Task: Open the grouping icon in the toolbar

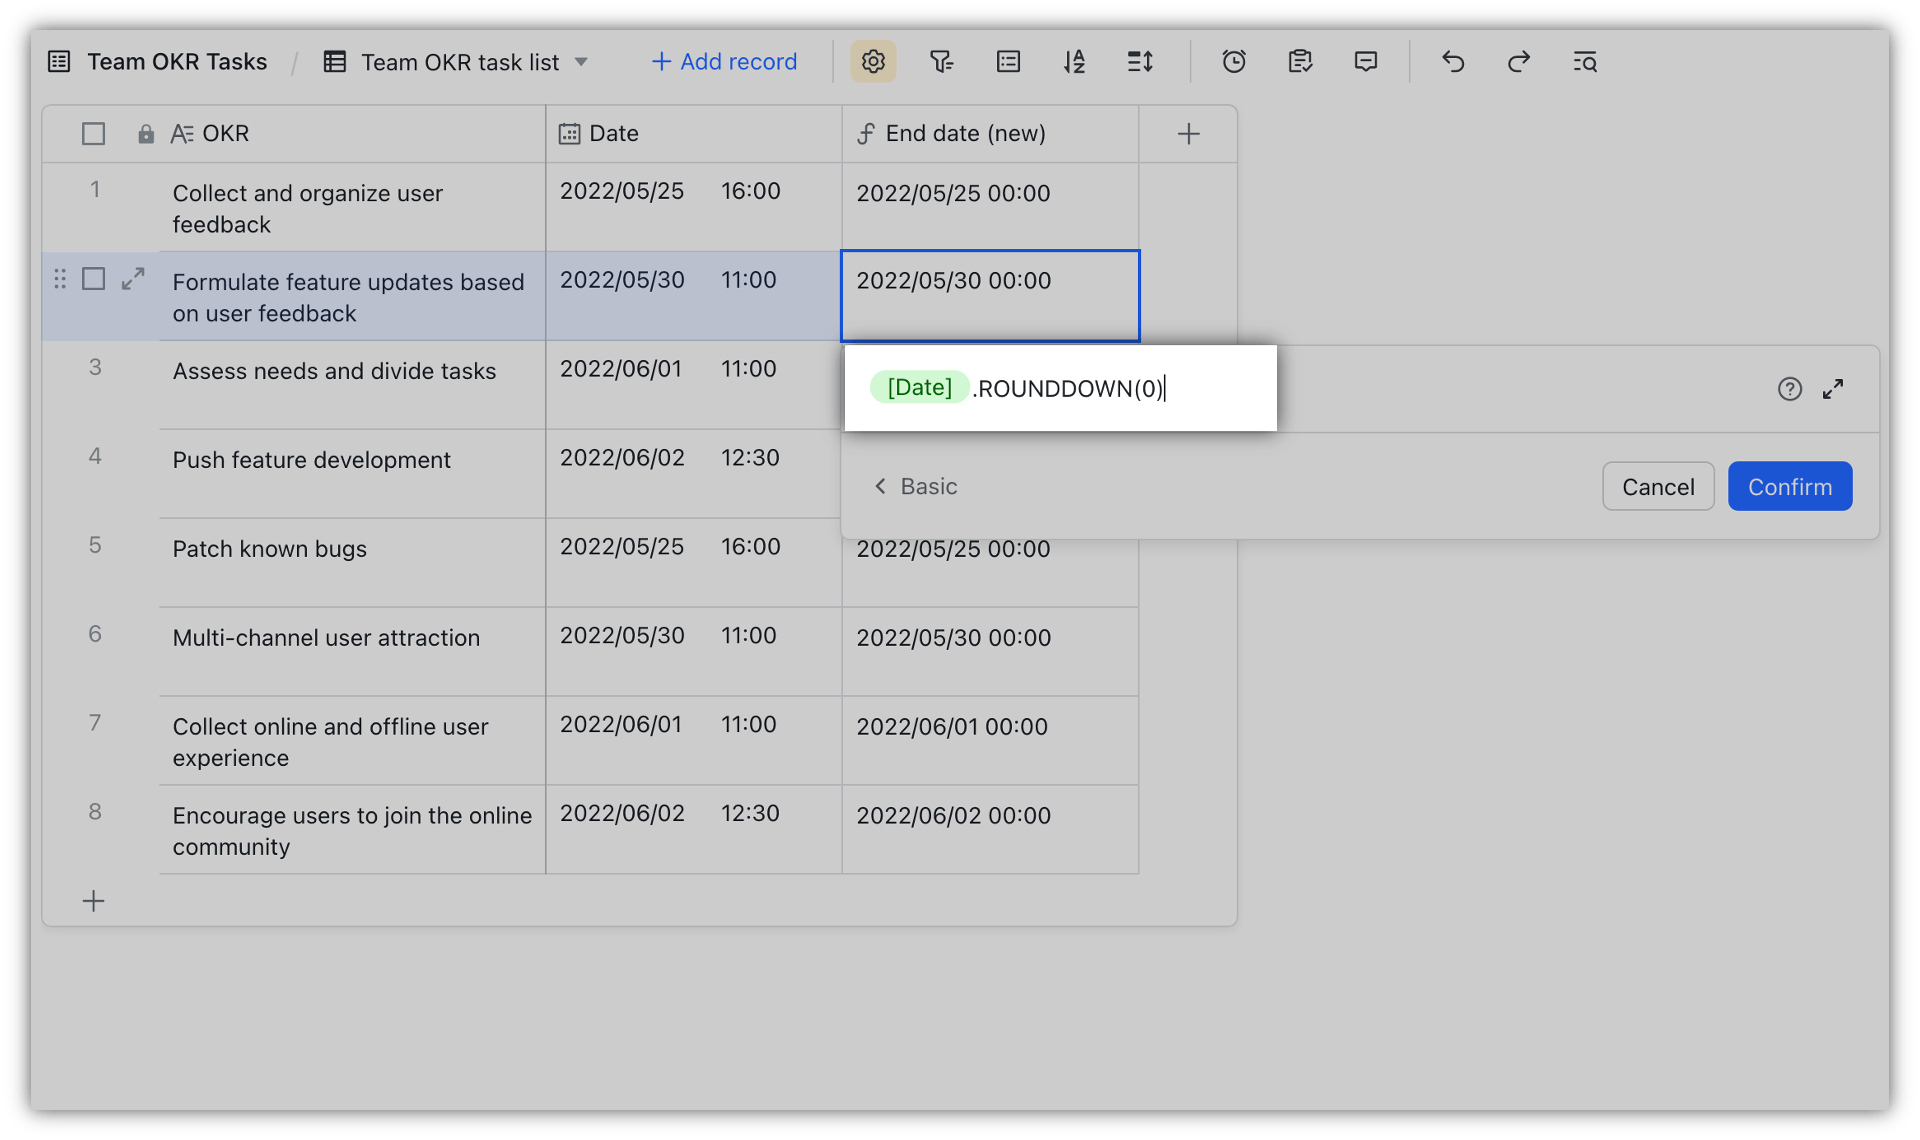Action: 1007,61
